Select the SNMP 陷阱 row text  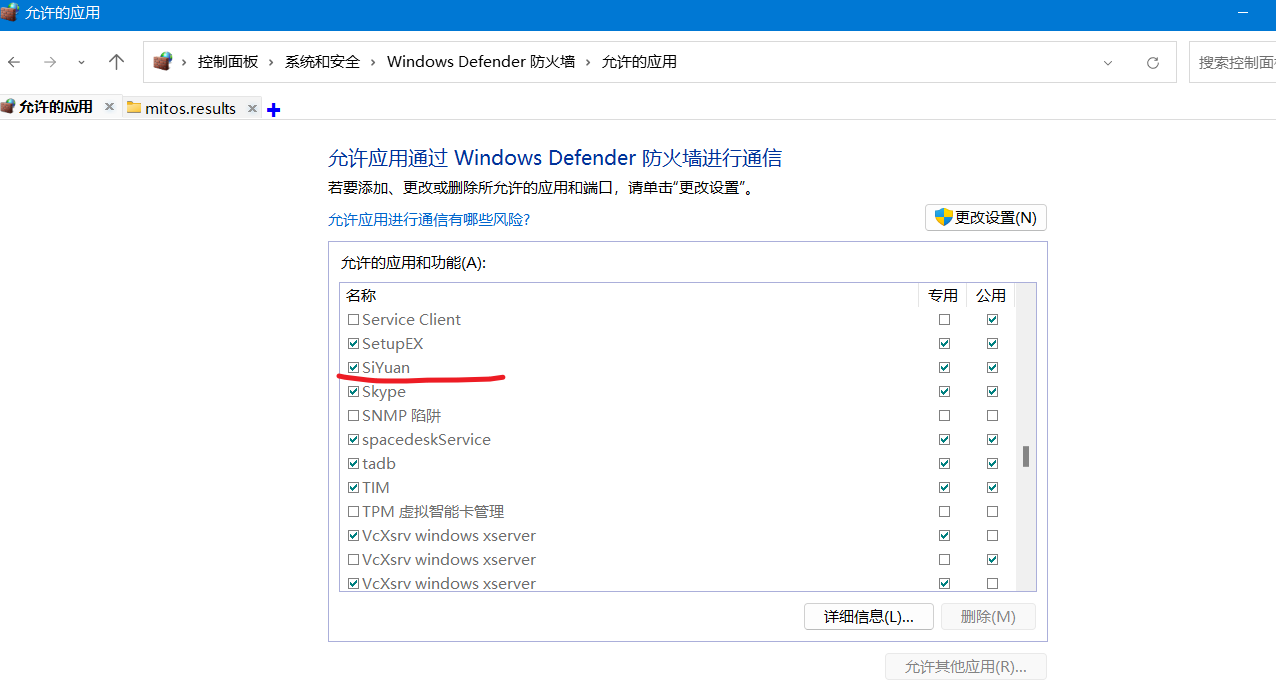point(402,416)
